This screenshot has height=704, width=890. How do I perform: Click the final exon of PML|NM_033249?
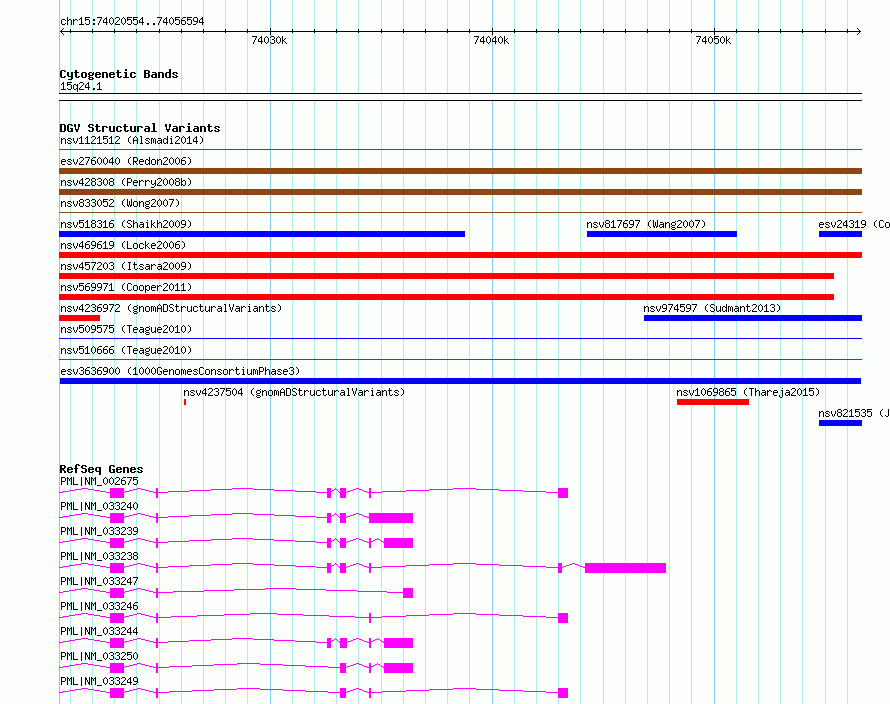pyautogui.click(x=563, y=693)
